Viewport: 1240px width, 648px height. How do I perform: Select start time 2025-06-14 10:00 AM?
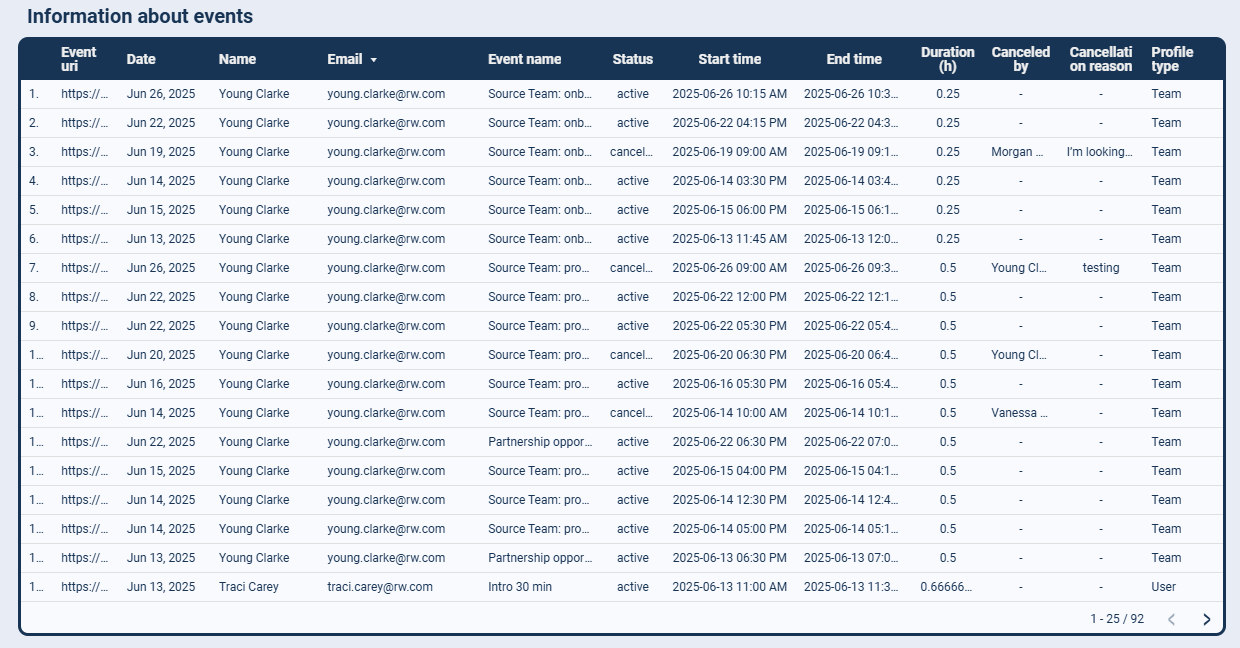coord(729,413)
